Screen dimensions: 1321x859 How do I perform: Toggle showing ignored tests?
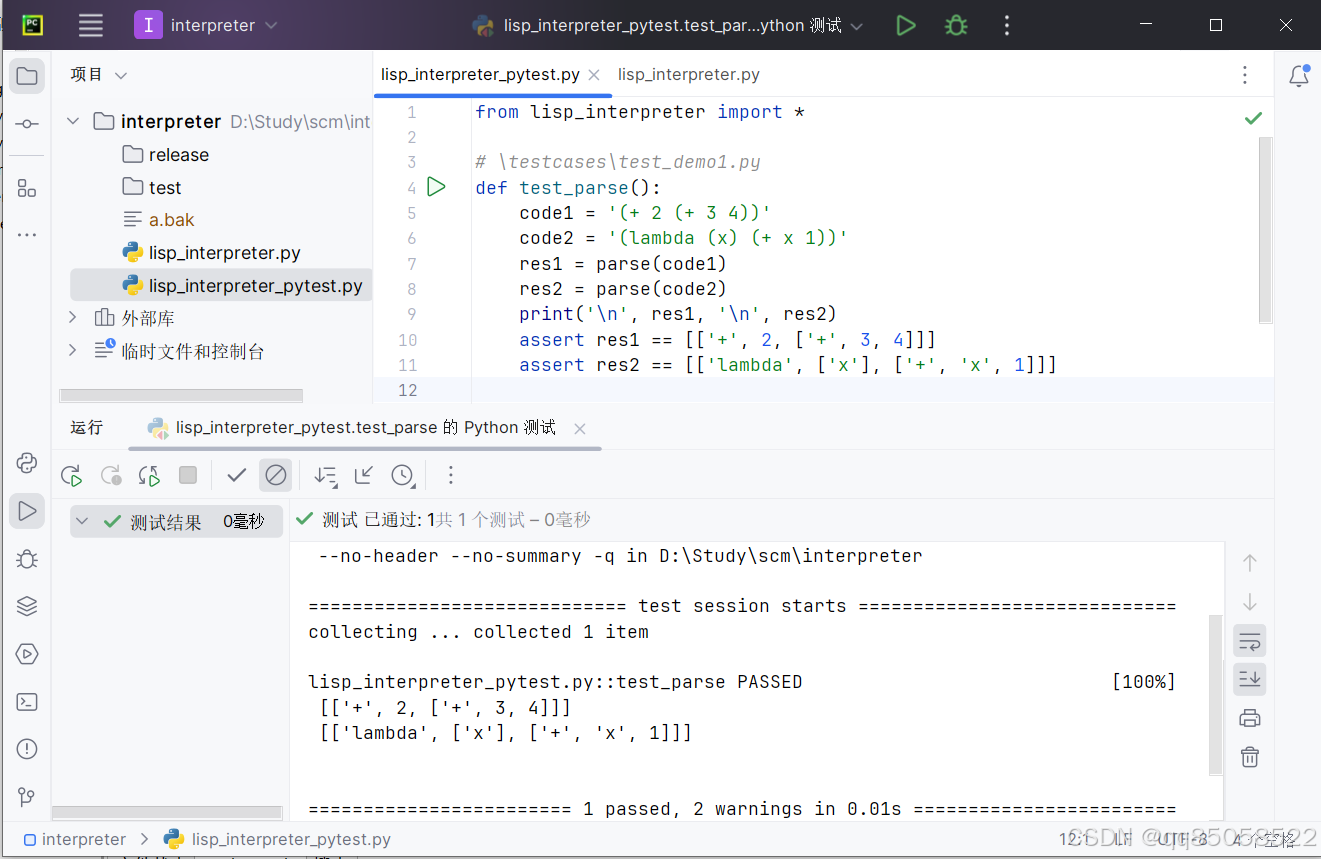click(276, 475)
